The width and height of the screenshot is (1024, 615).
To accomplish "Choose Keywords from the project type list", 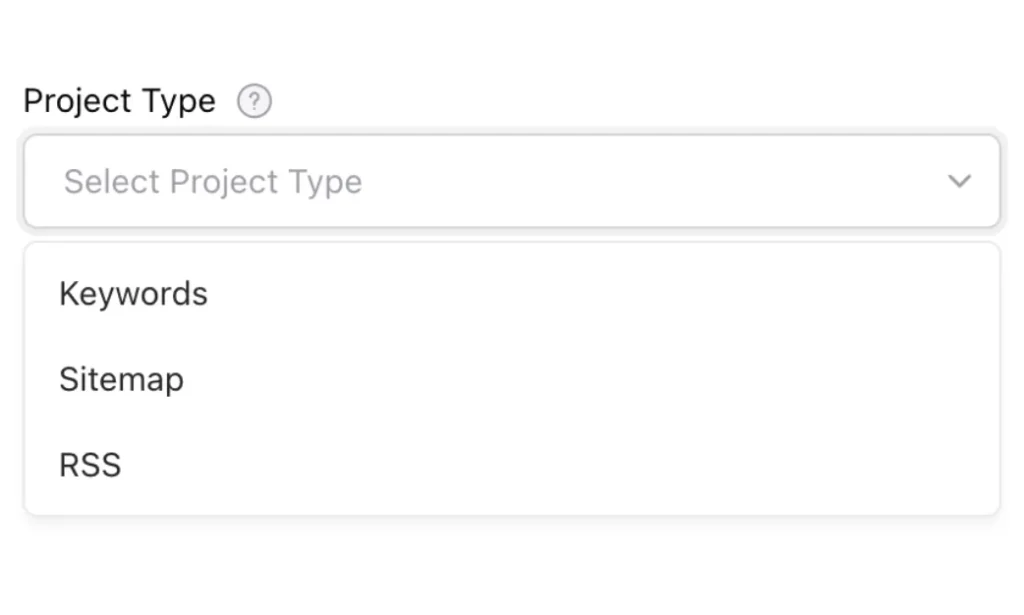I will [512, 294].
